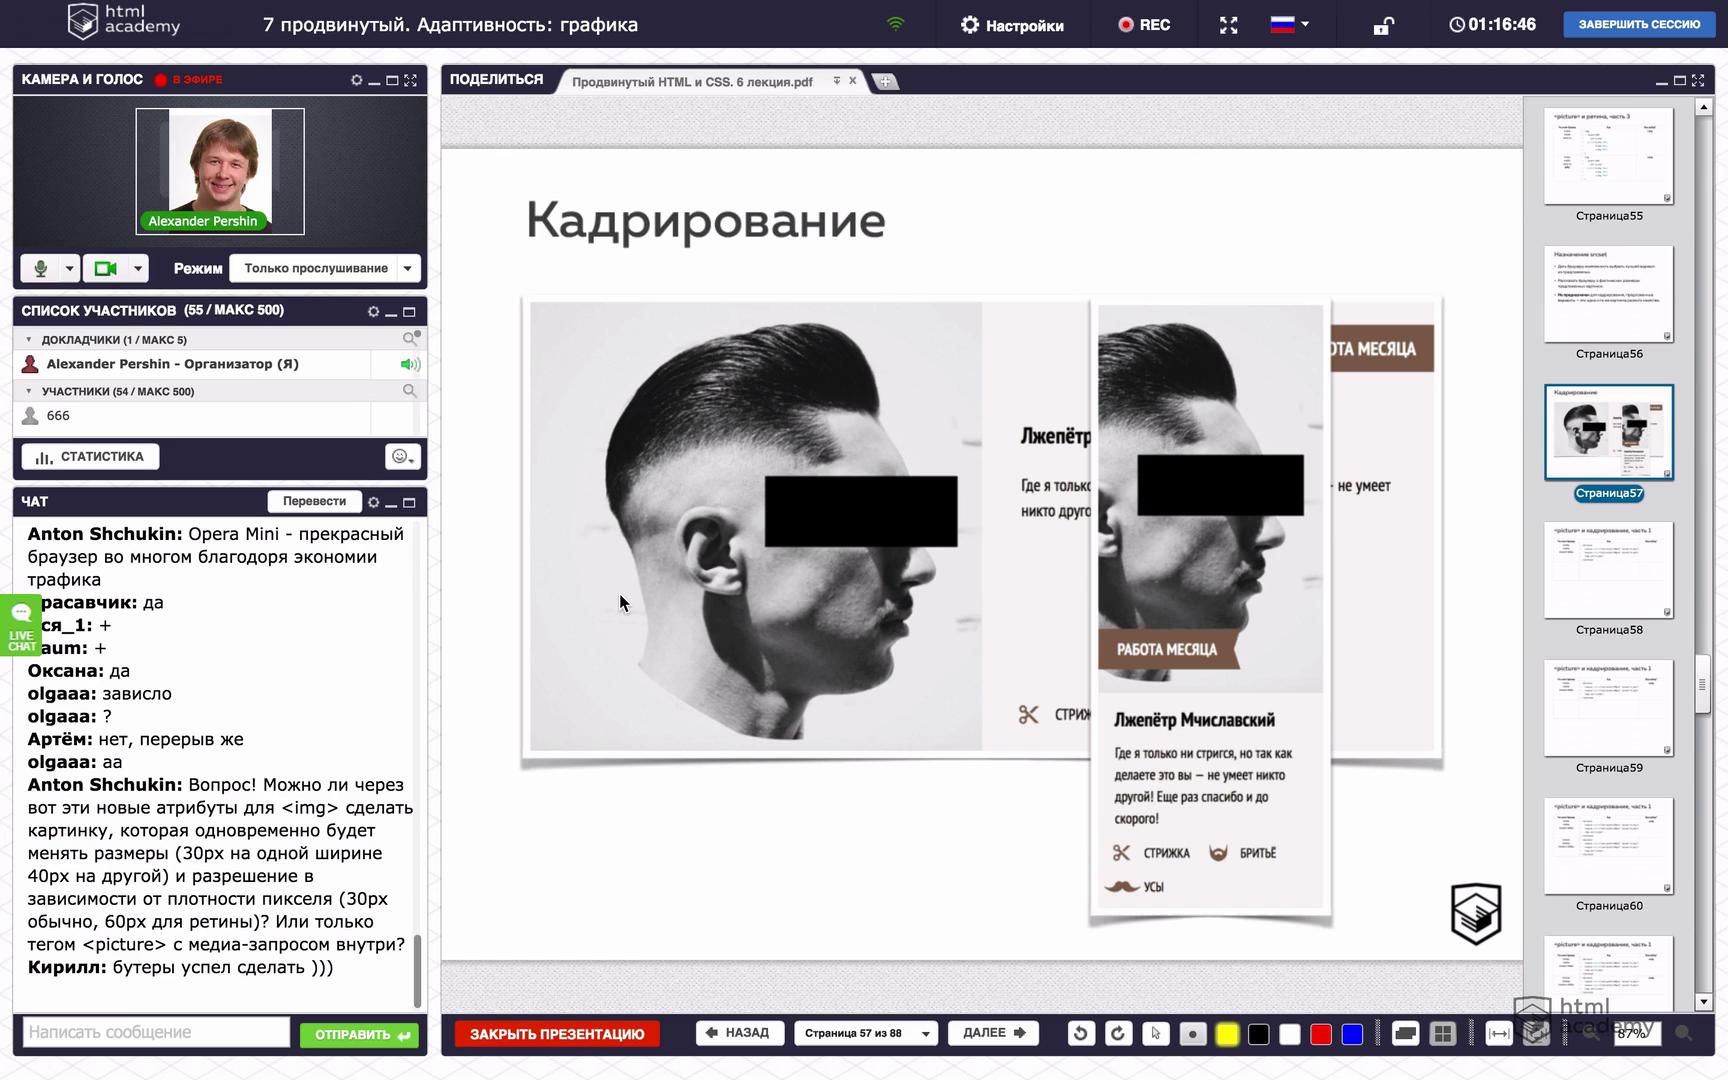The image size is (1728, 1080).
Task: Open the emoji status icon
Action: 402,457
